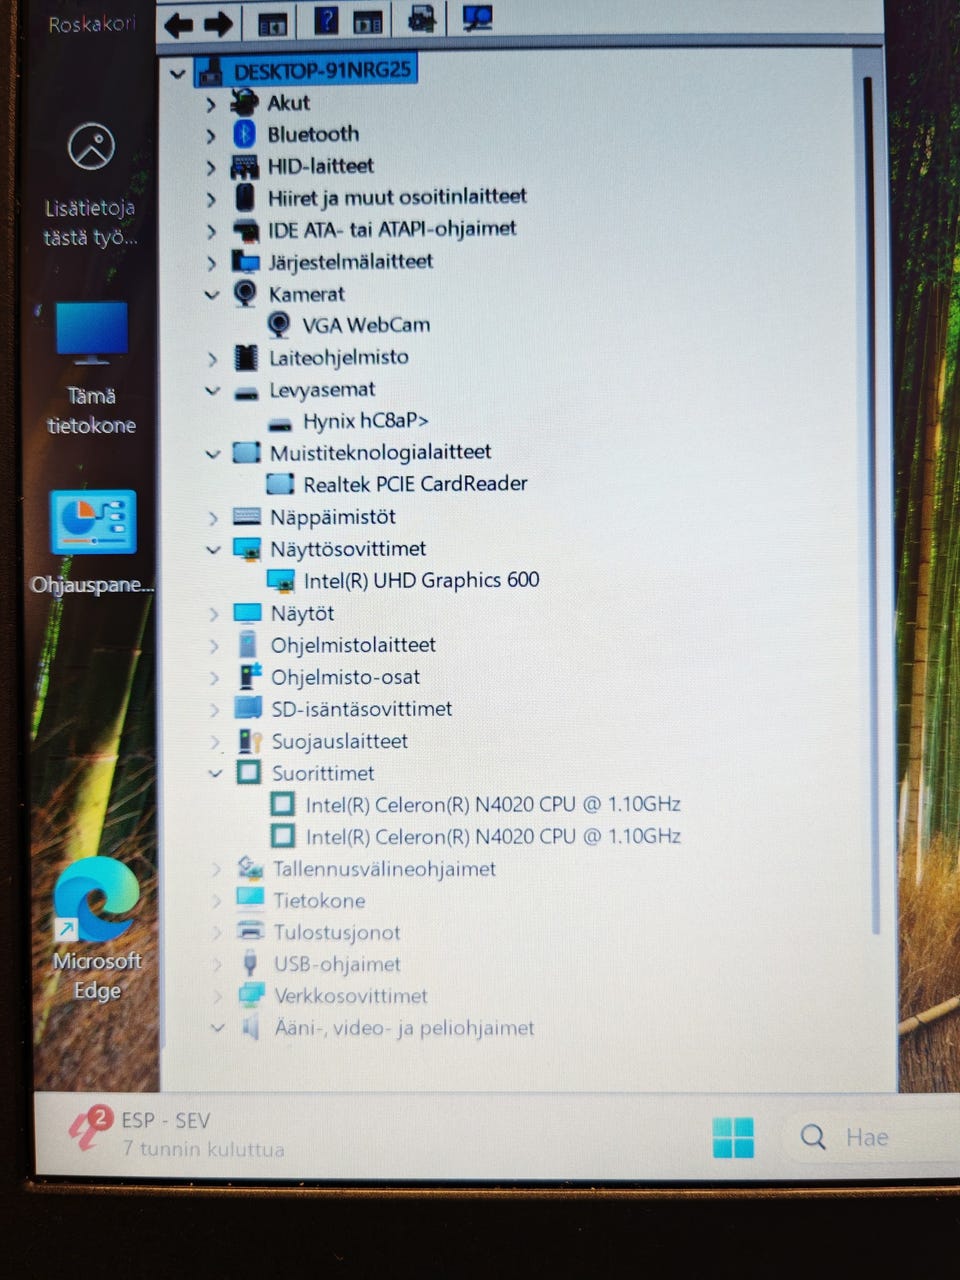Screen dimensions: 960x1280
Task: Click the Akut battery category icon
Action: pyautogui.click(x=244, y=102)
